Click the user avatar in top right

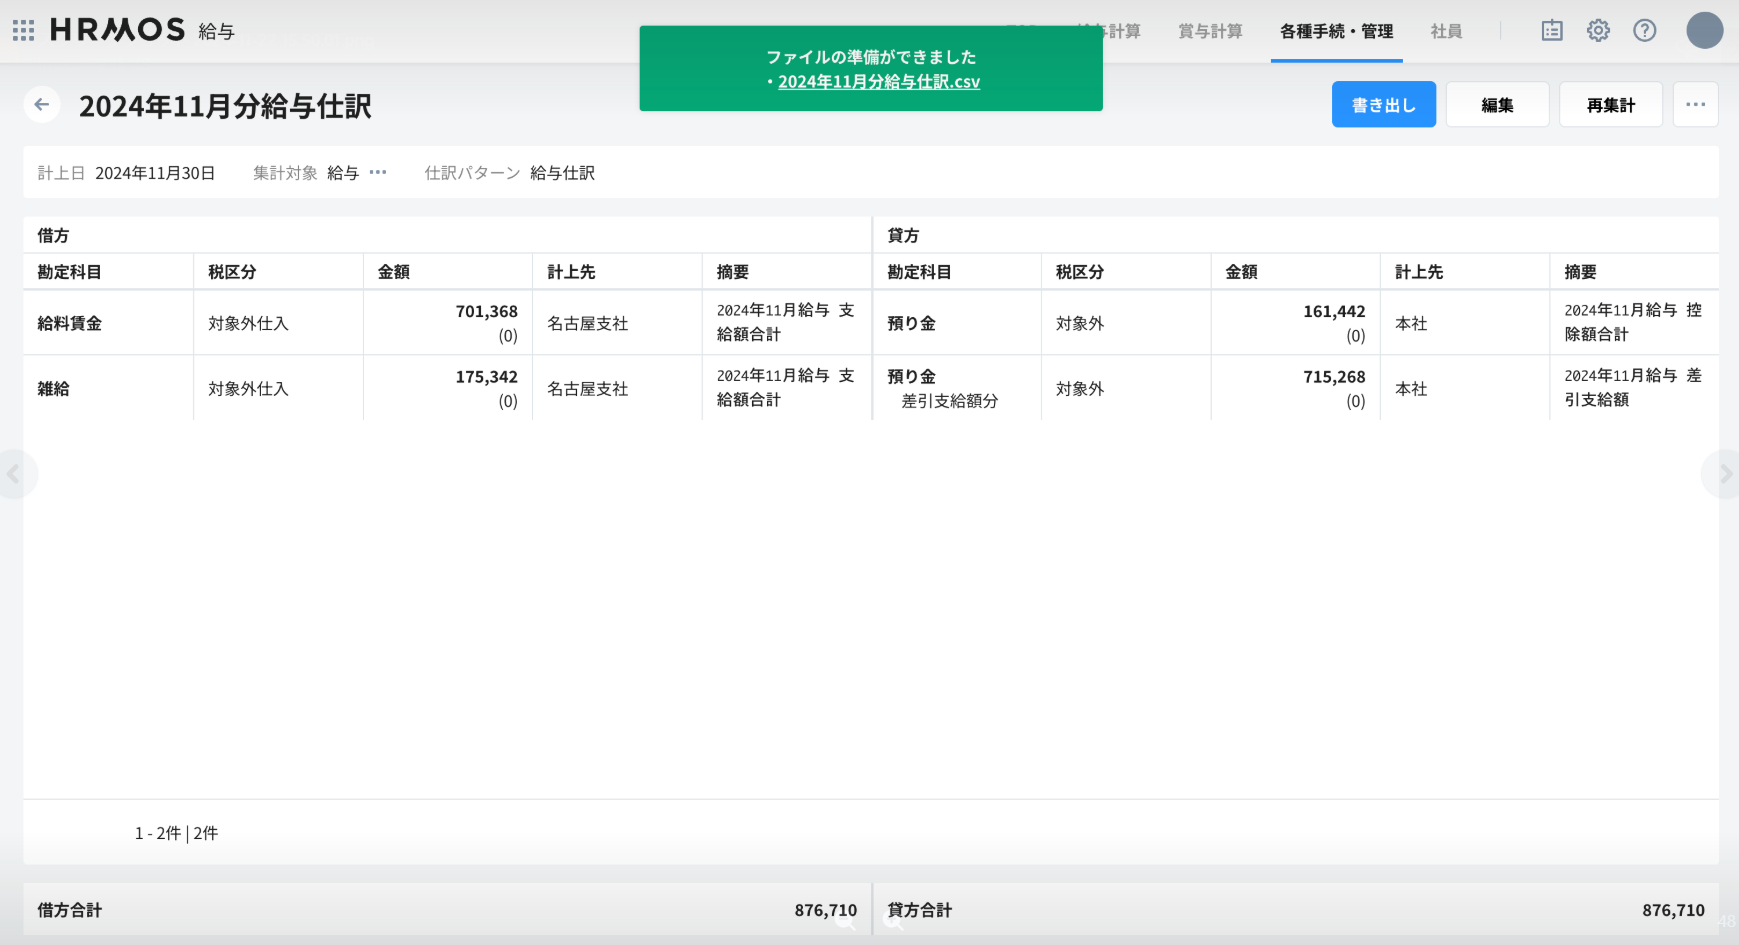click(1704, 31)
